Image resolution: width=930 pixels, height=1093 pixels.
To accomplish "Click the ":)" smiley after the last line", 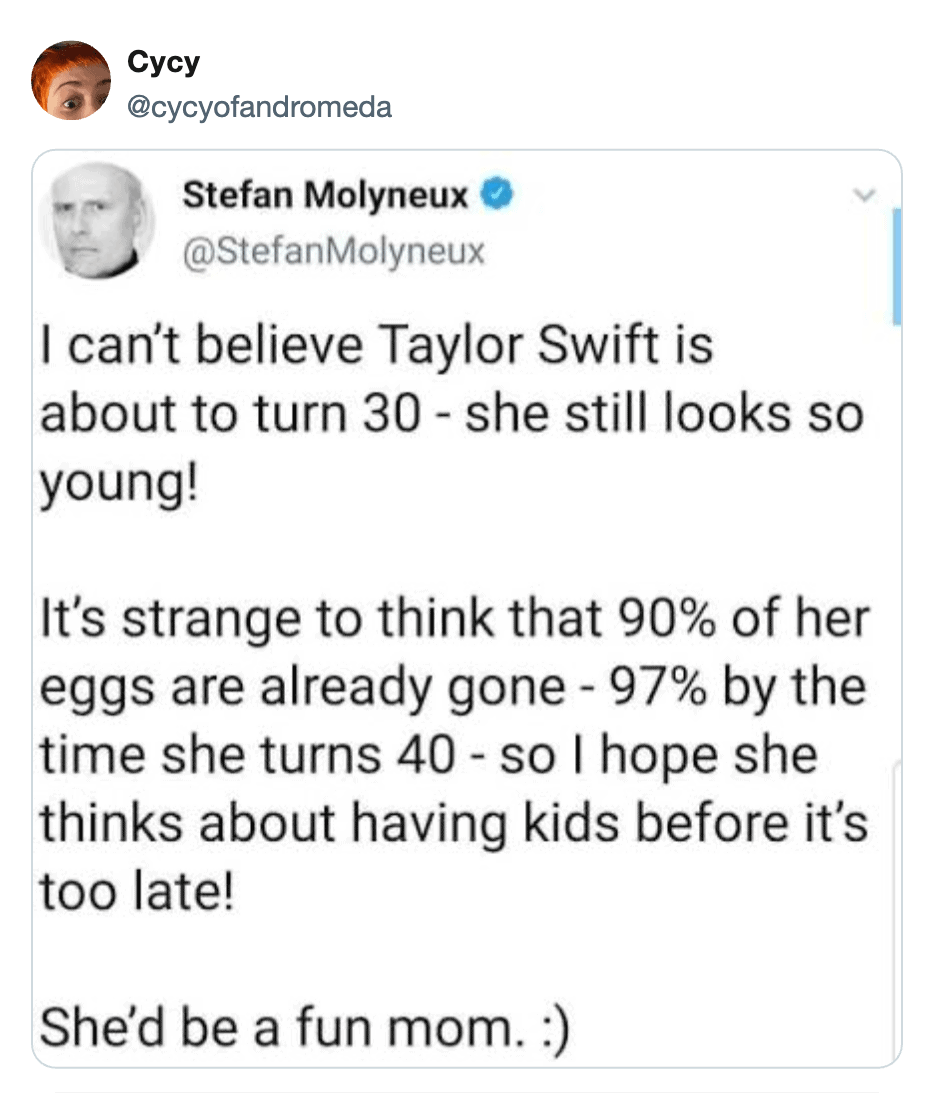I will [549, 1029].
